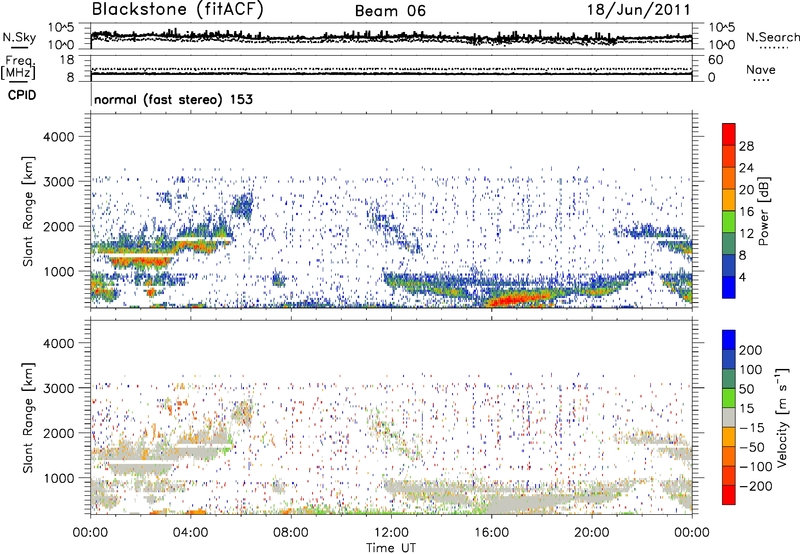
Task: Click the '08:00' time axis tick label
Action: click(291, 533)
